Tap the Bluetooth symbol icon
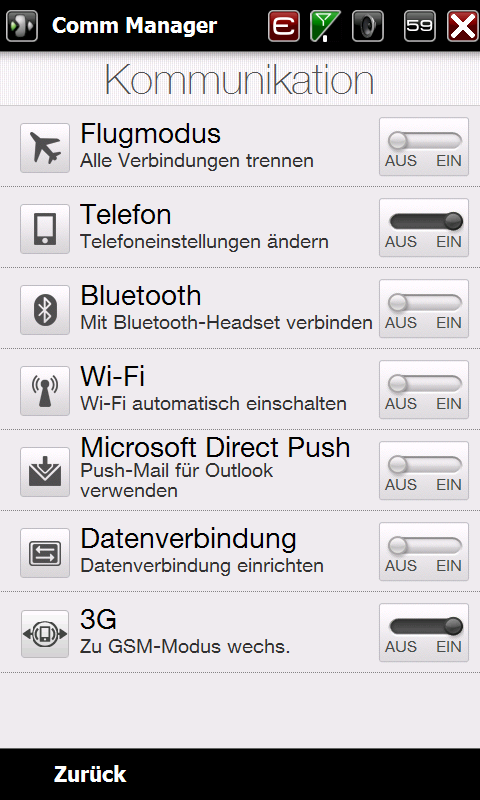Screen dimensions: 480x800 pos(45,310)
